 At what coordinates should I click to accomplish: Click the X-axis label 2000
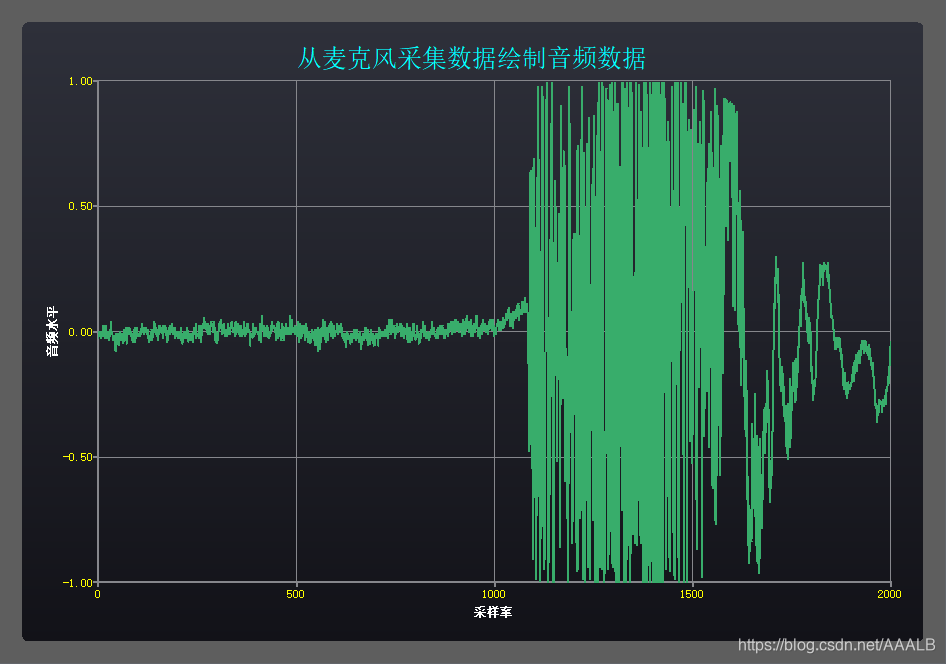[x=889, y=595]
